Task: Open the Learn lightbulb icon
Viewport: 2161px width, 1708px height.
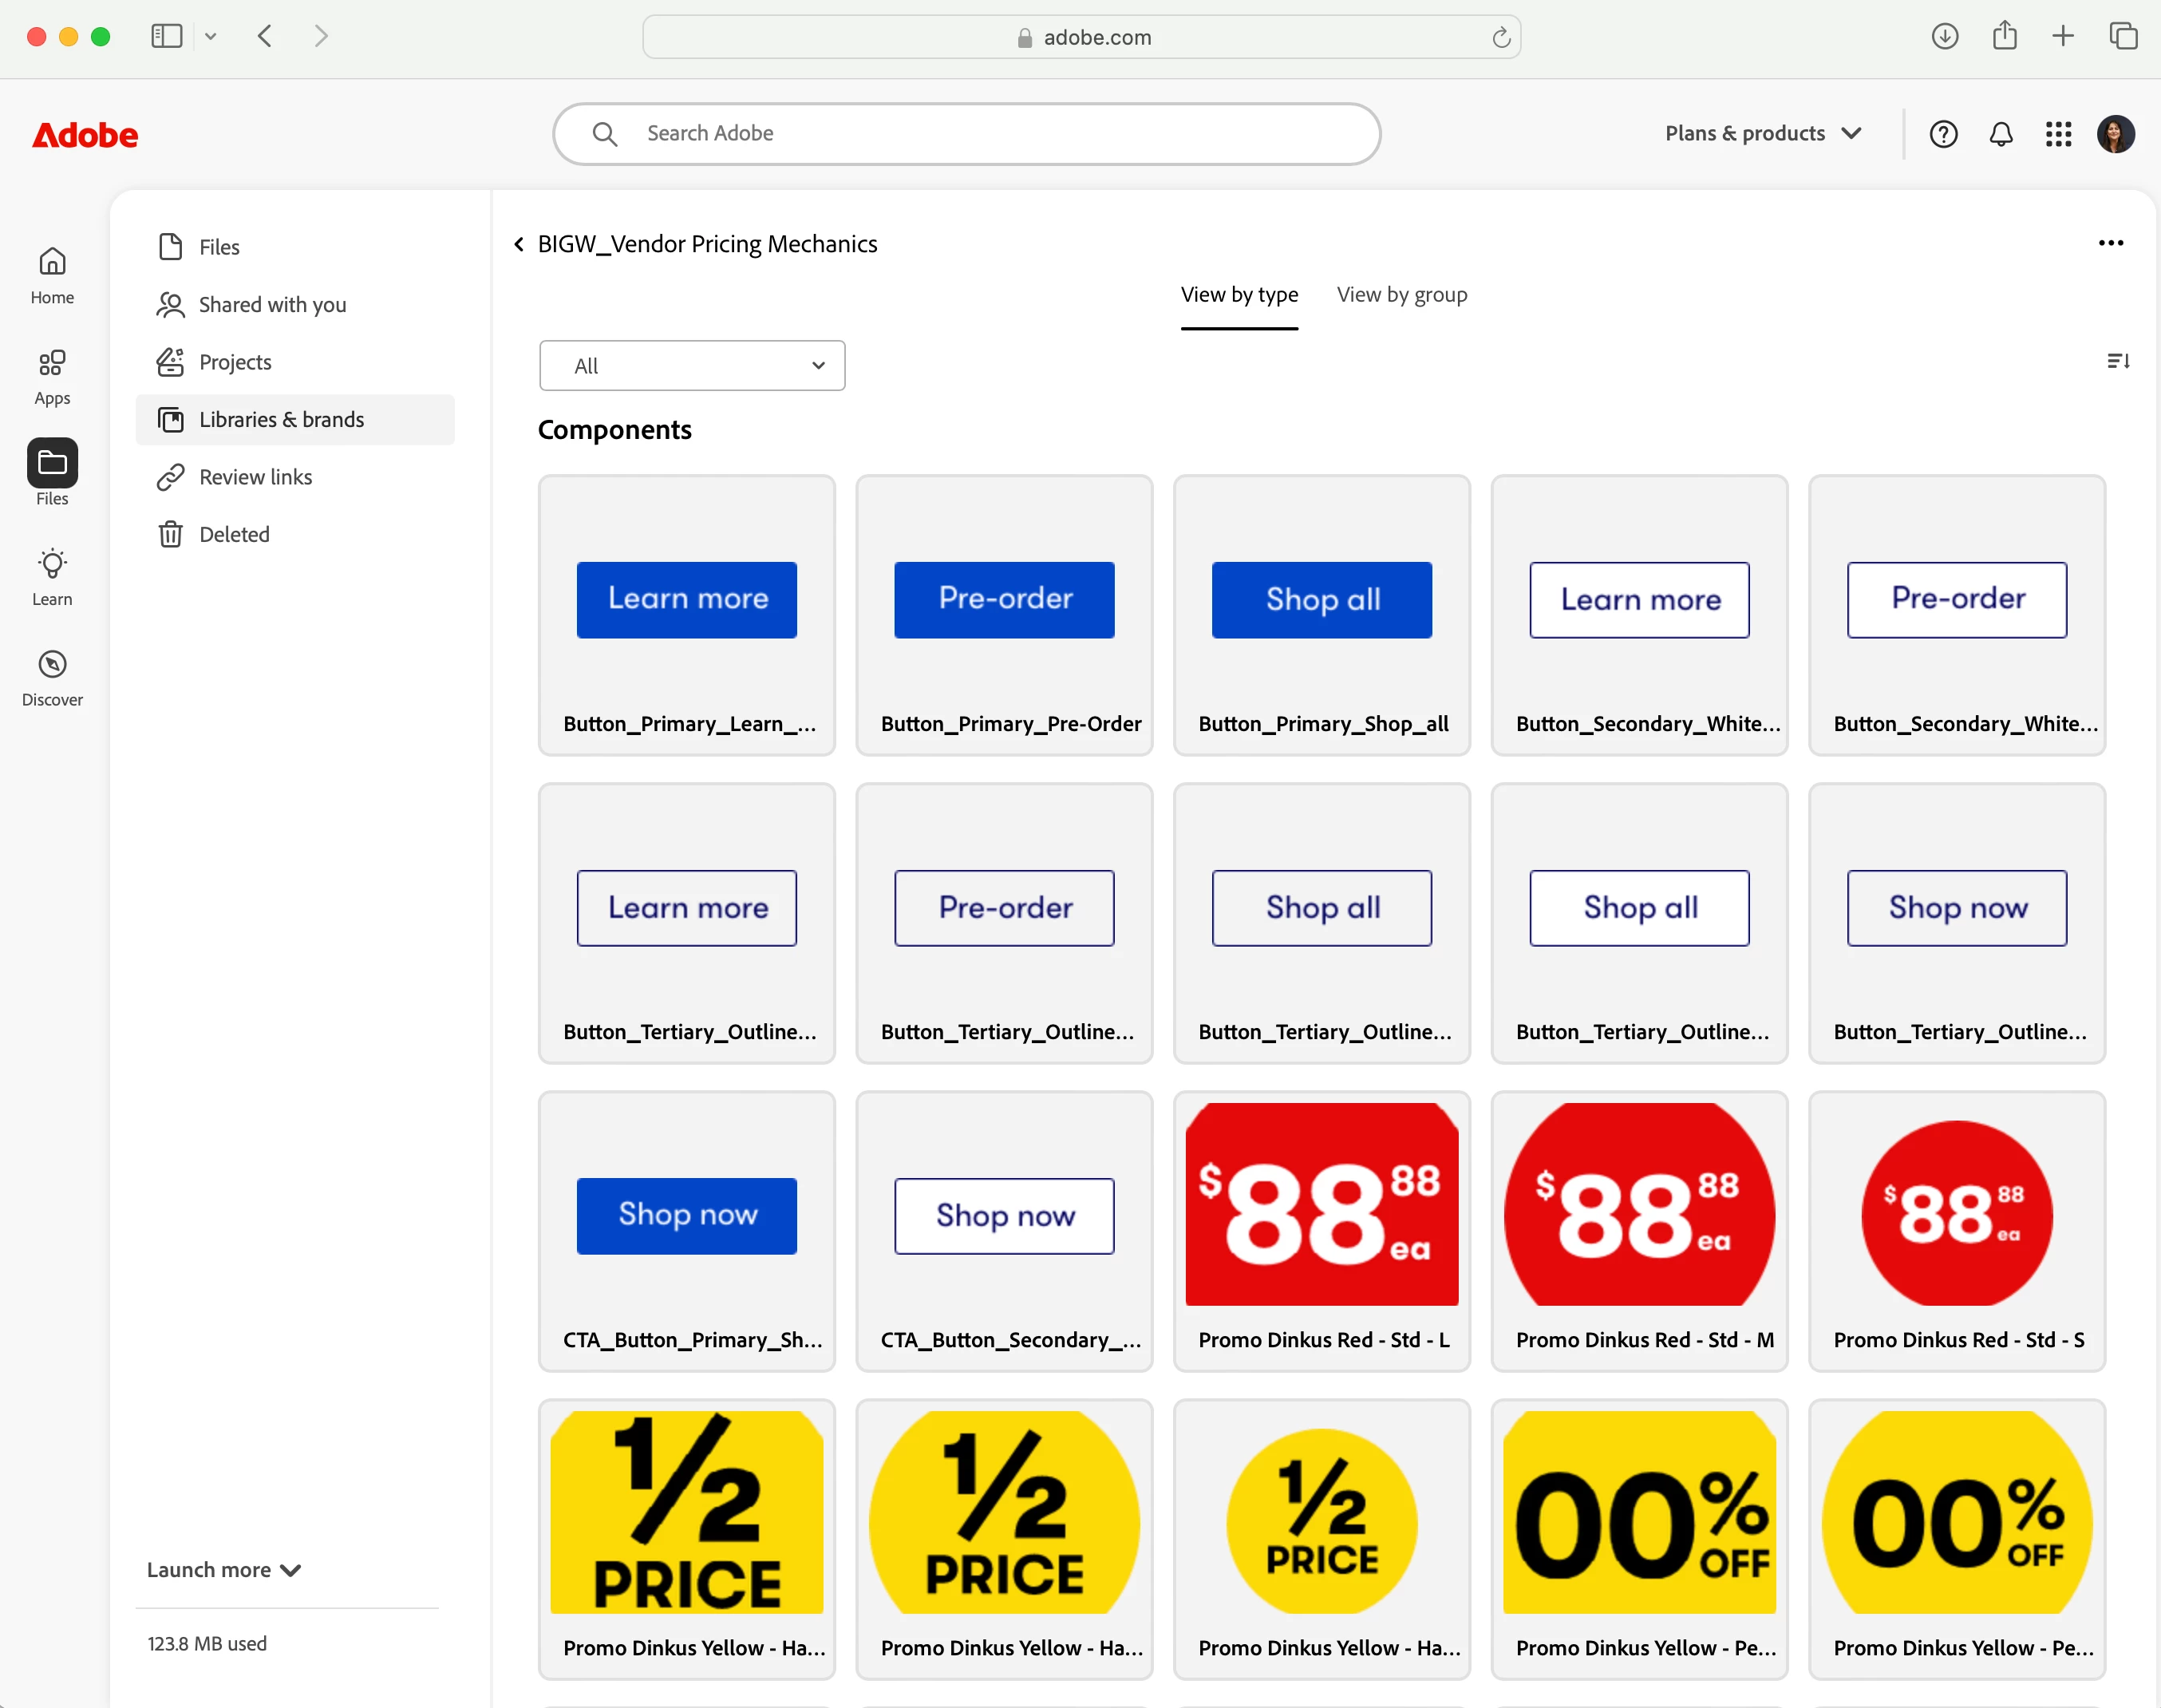Action: pos(52,576)
